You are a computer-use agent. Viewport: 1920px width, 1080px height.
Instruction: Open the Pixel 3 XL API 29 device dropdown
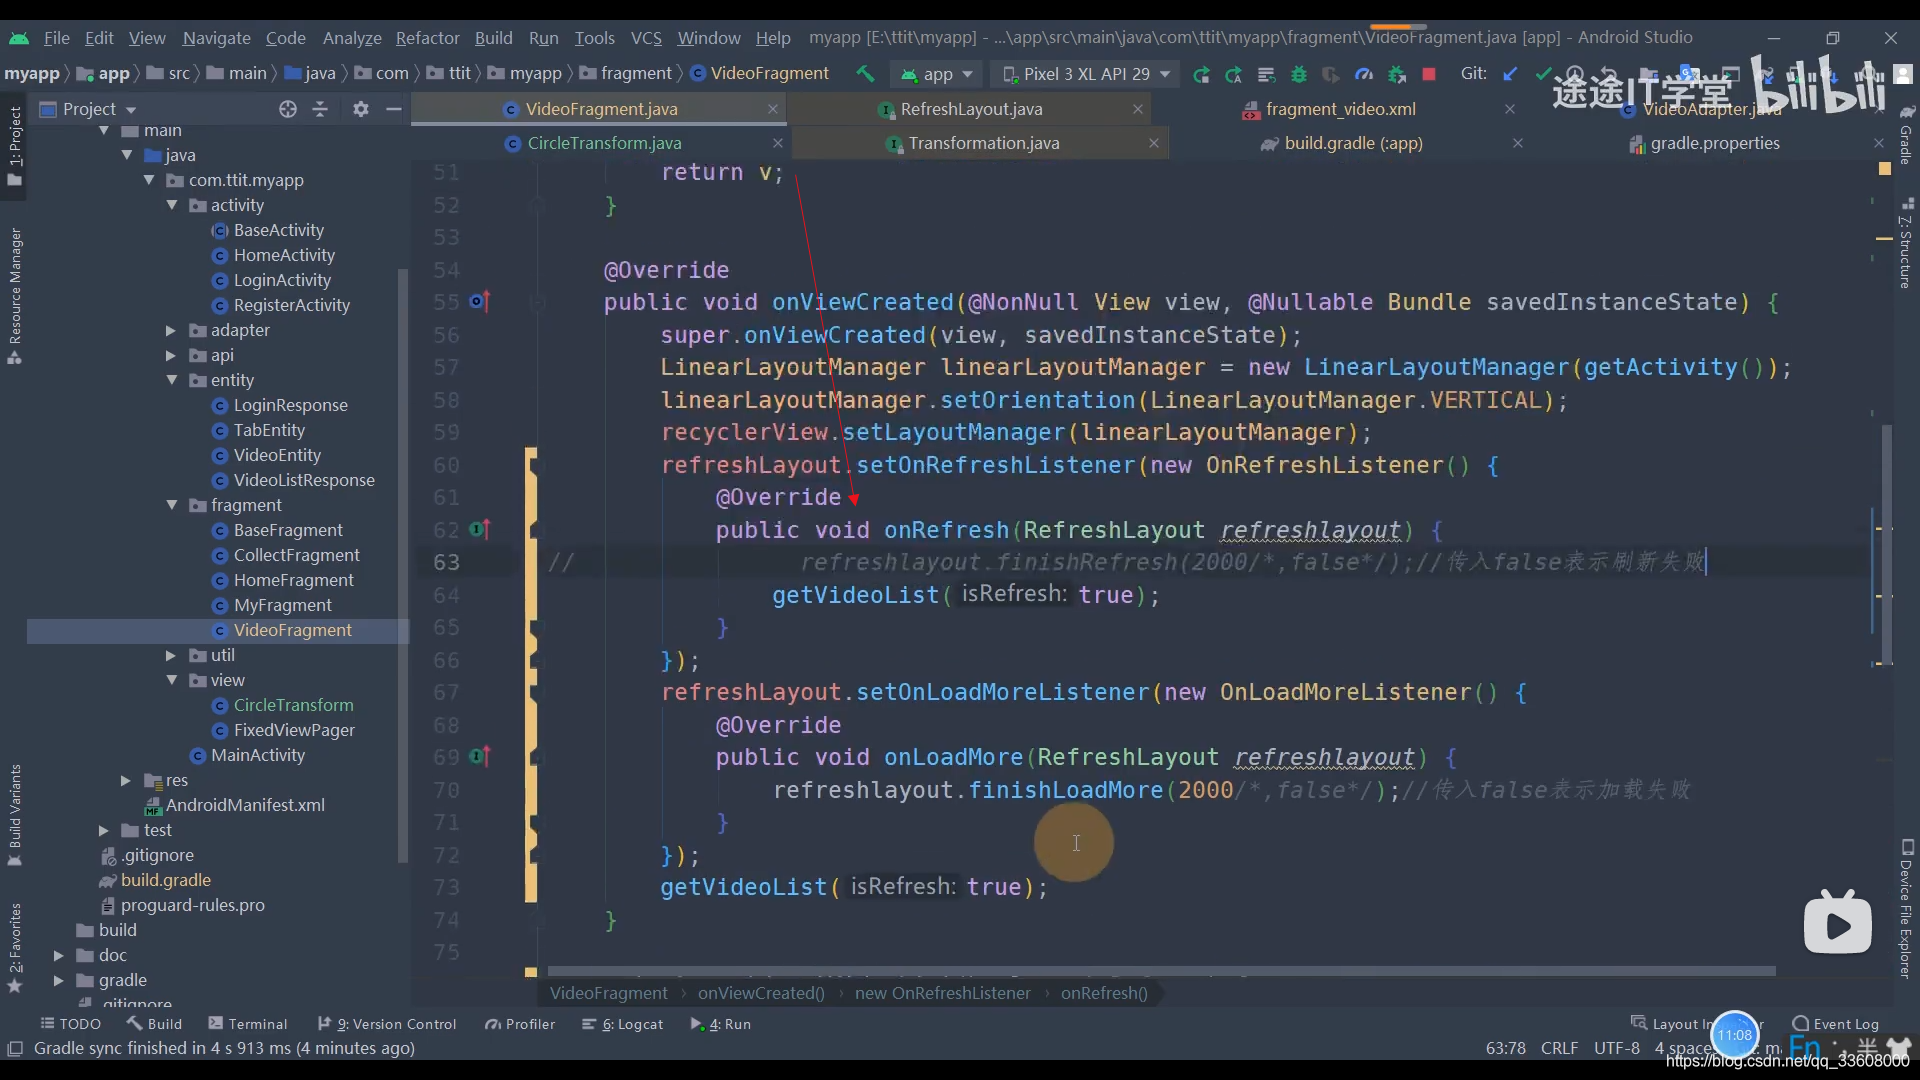[1086, 74]
